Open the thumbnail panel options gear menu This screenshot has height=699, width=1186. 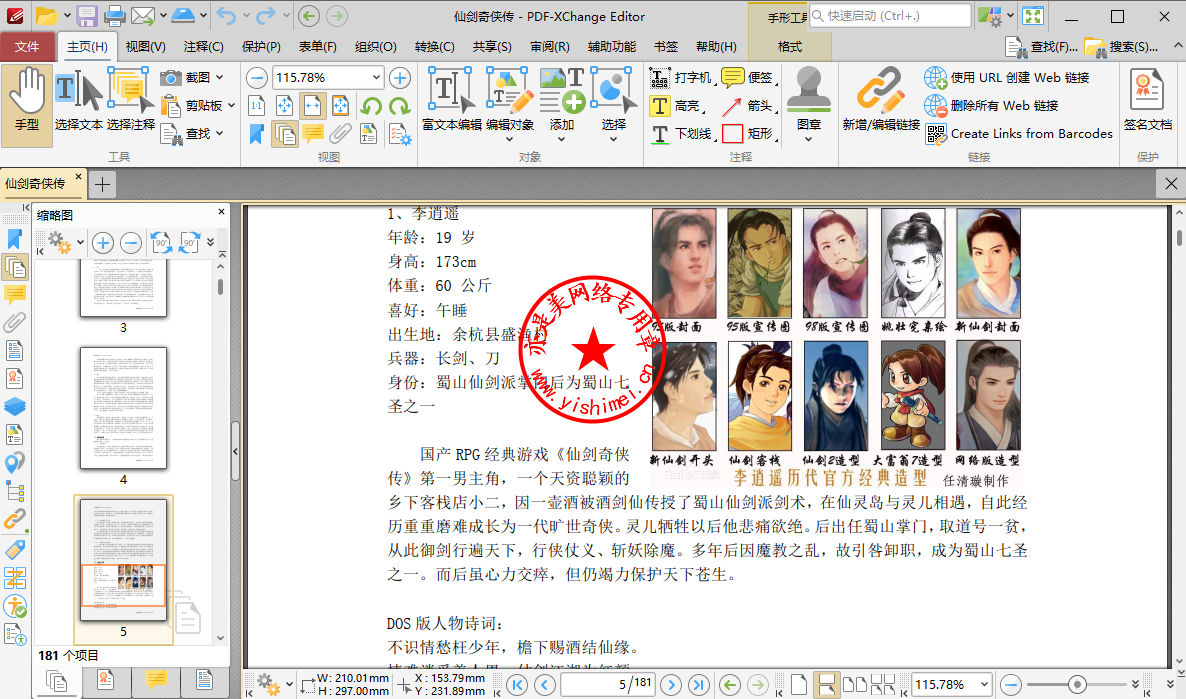pyautogui.click(x=61, y=243)
